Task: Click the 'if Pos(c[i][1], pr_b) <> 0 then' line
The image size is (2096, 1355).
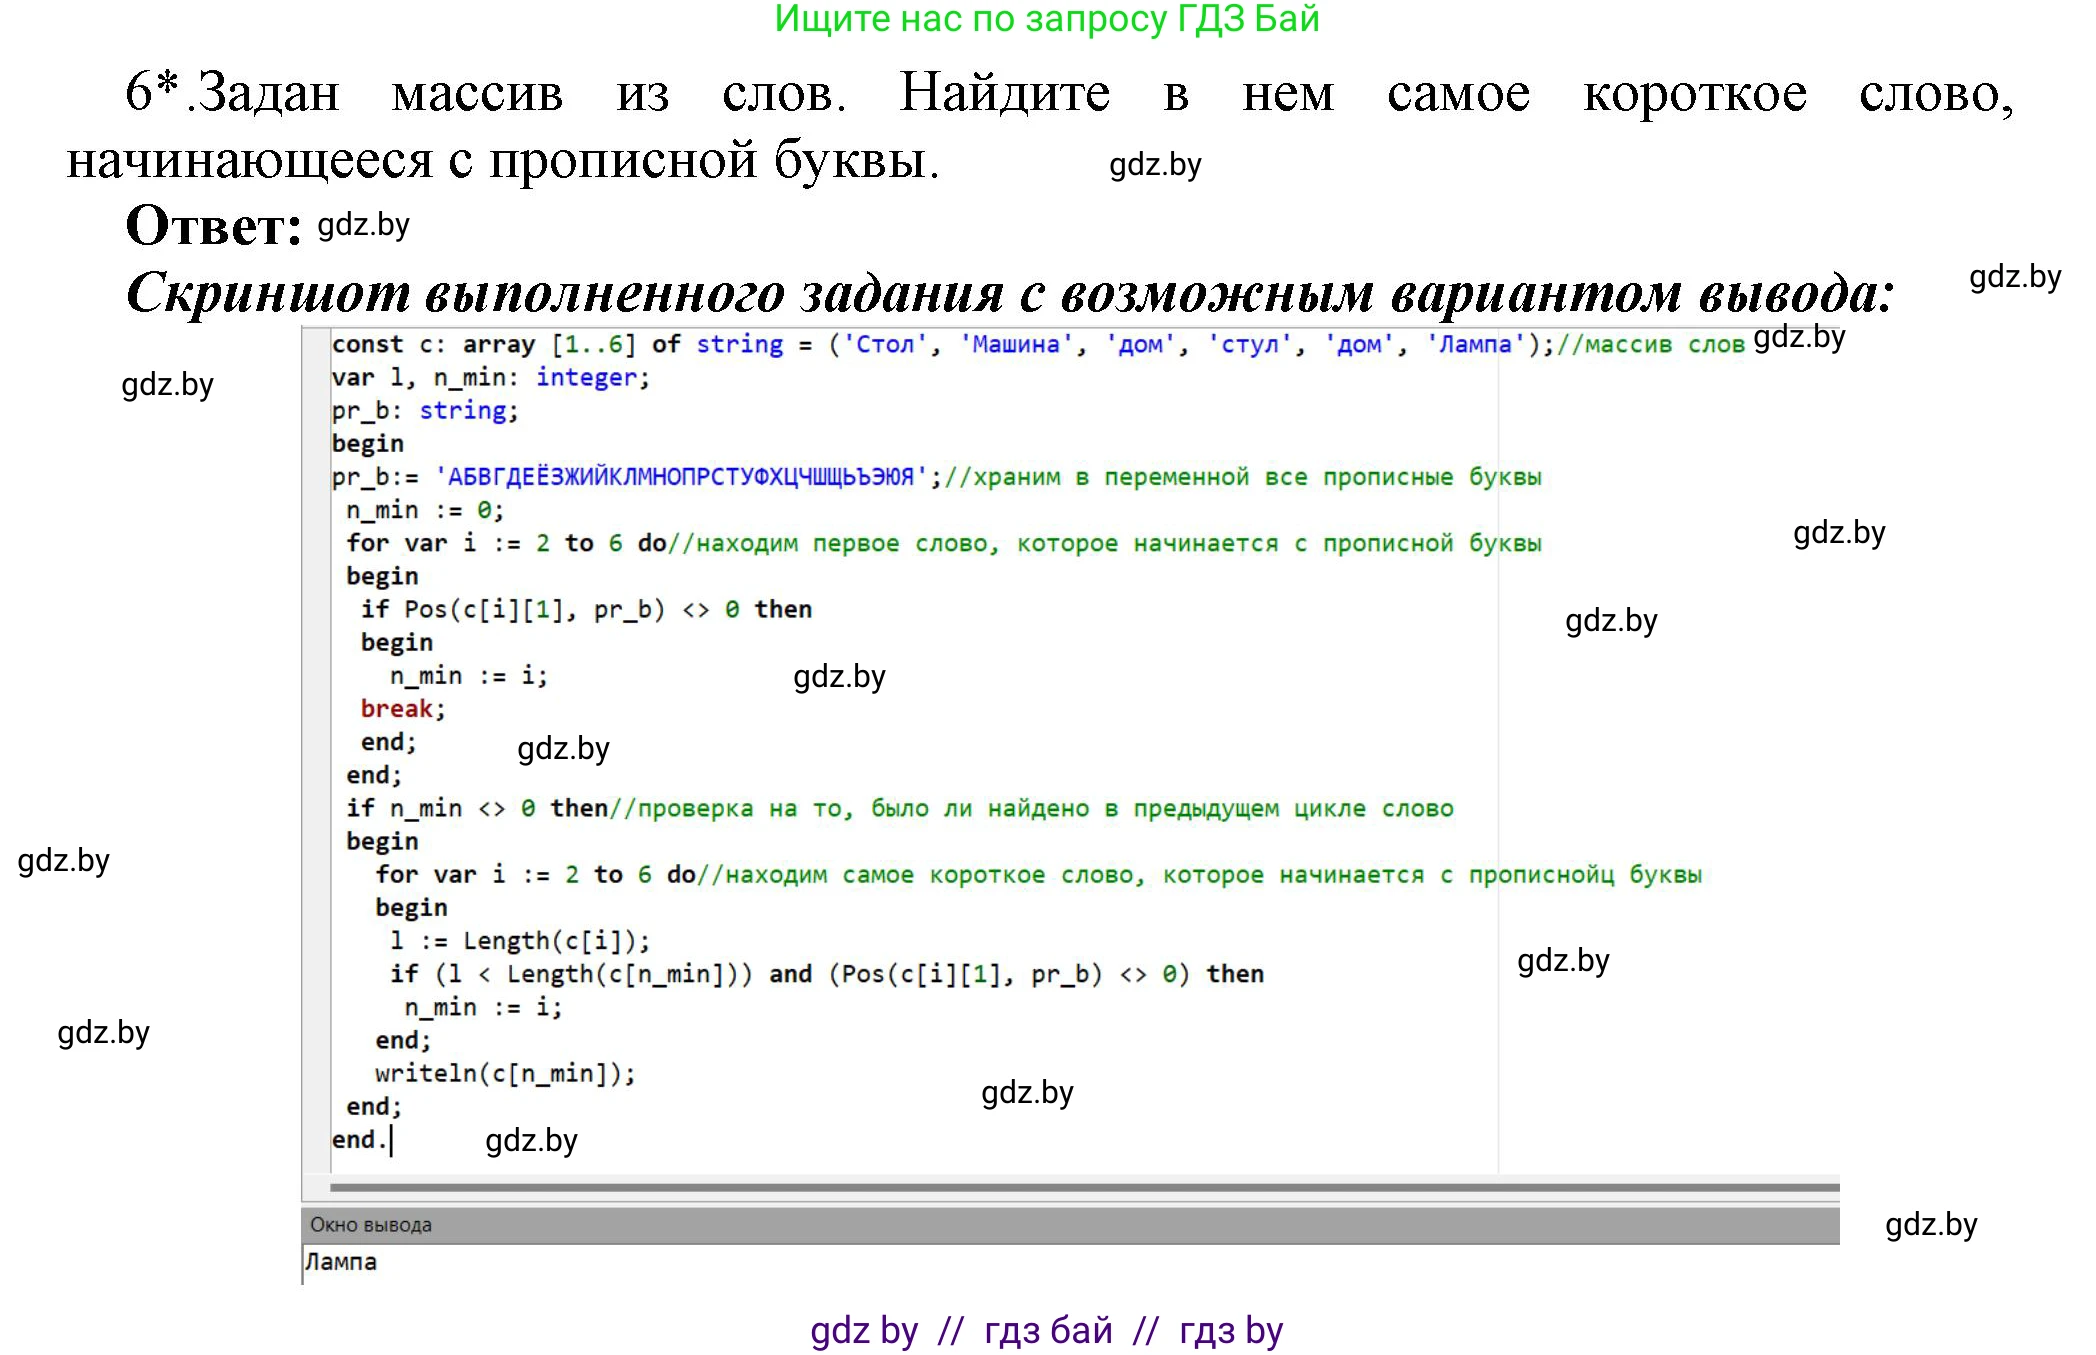Action: click(586, 609)
